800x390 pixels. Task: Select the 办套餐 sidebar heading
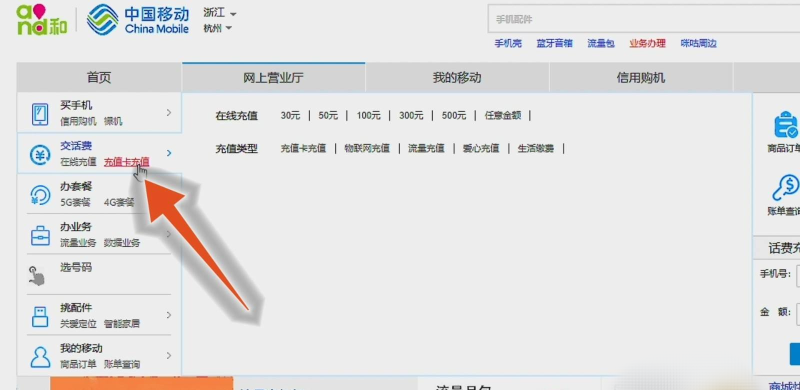76,186
